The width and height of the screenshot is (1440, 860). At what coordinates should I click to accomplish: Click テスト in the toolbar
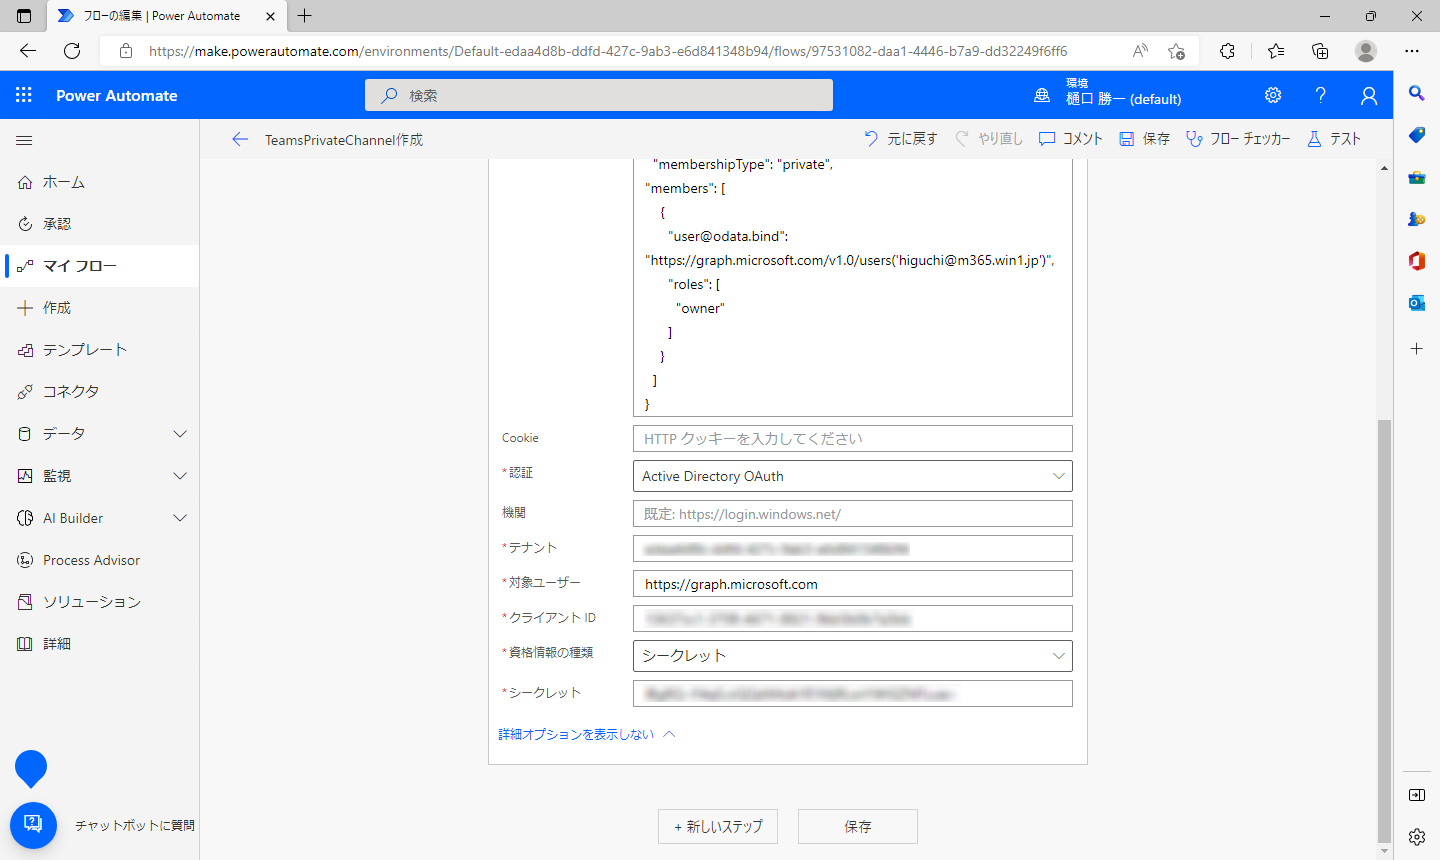(x=1334, y=139)
